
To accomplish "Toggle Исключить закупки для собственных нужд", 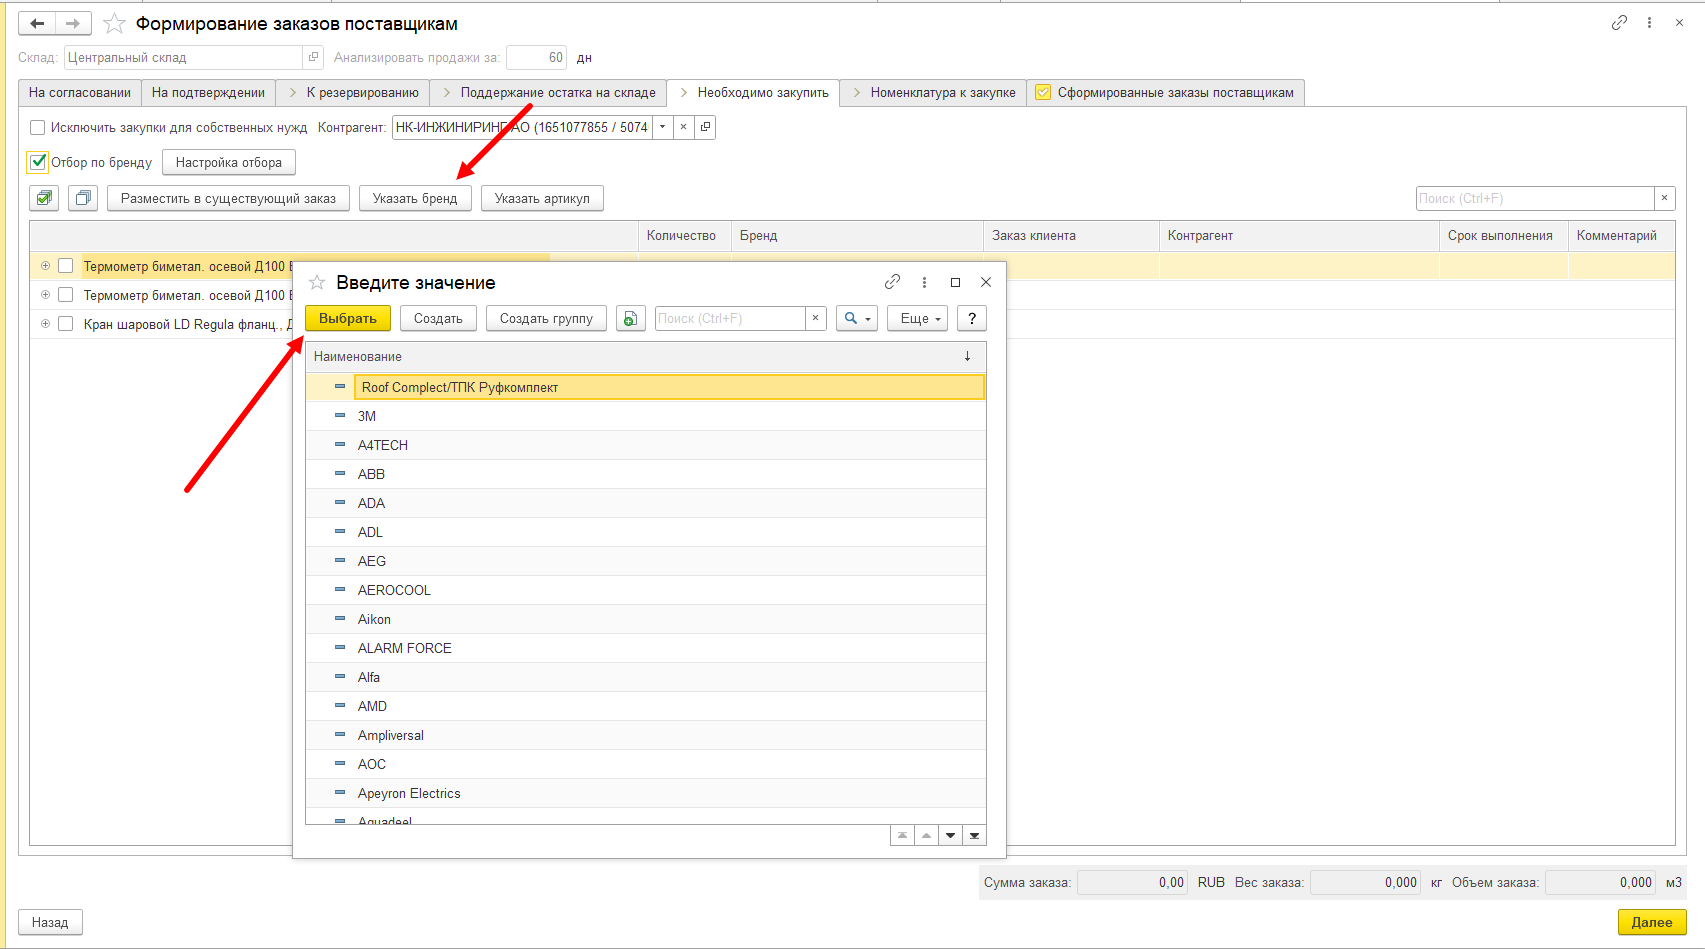I will [x=38, y=127].
